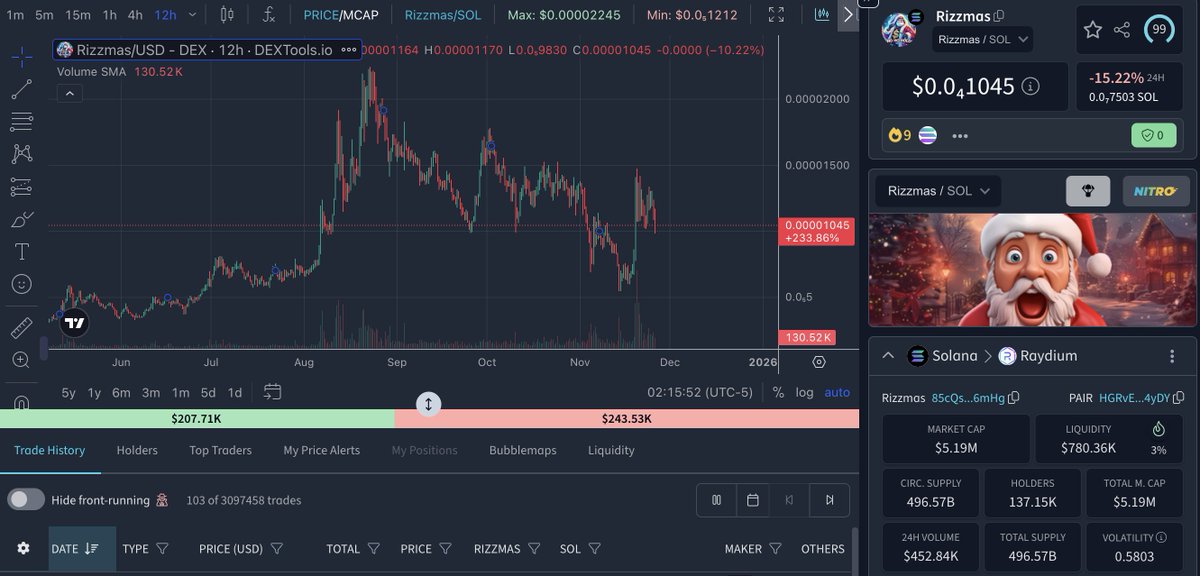Open the Trade History tab
The image size is (1200, 576).
49,450
